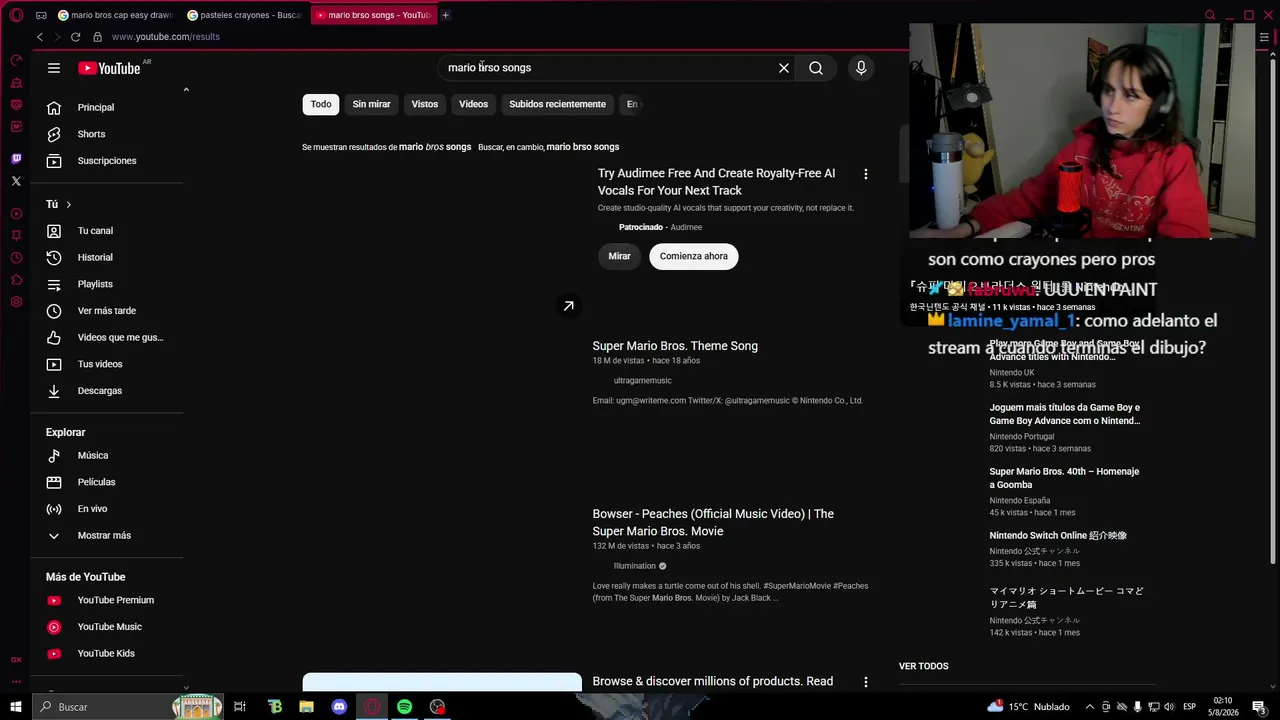Go back with the browser back arrow
This screenshot has width=1280, height=720.
coord(40,37)
